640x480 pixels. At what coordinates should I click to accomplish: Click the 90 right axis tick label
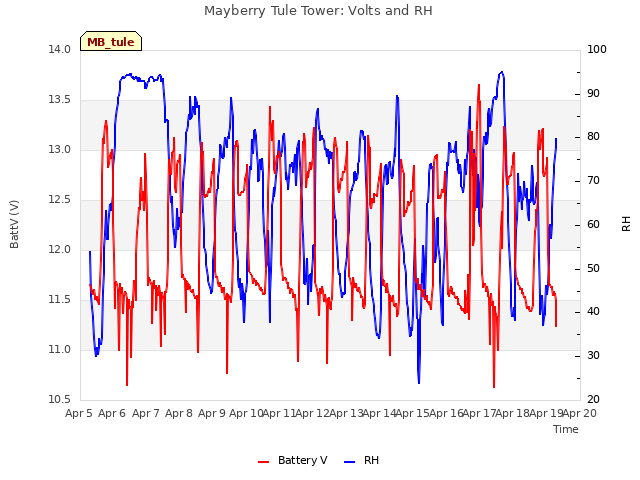(593, 93)
